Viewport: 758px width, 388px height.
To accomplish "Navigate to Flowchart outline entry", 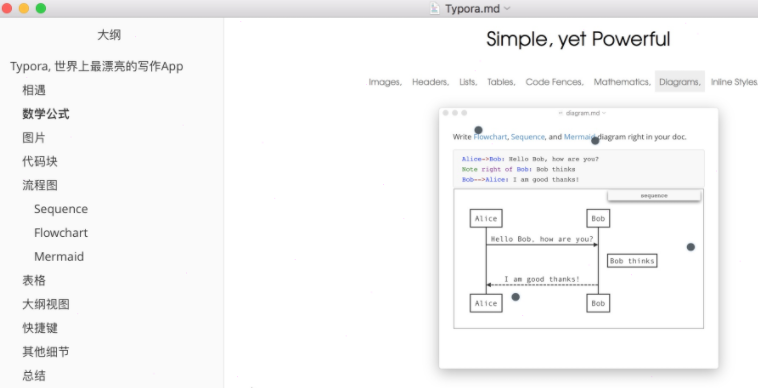I will pyautogui.click(x=61, y=233).
